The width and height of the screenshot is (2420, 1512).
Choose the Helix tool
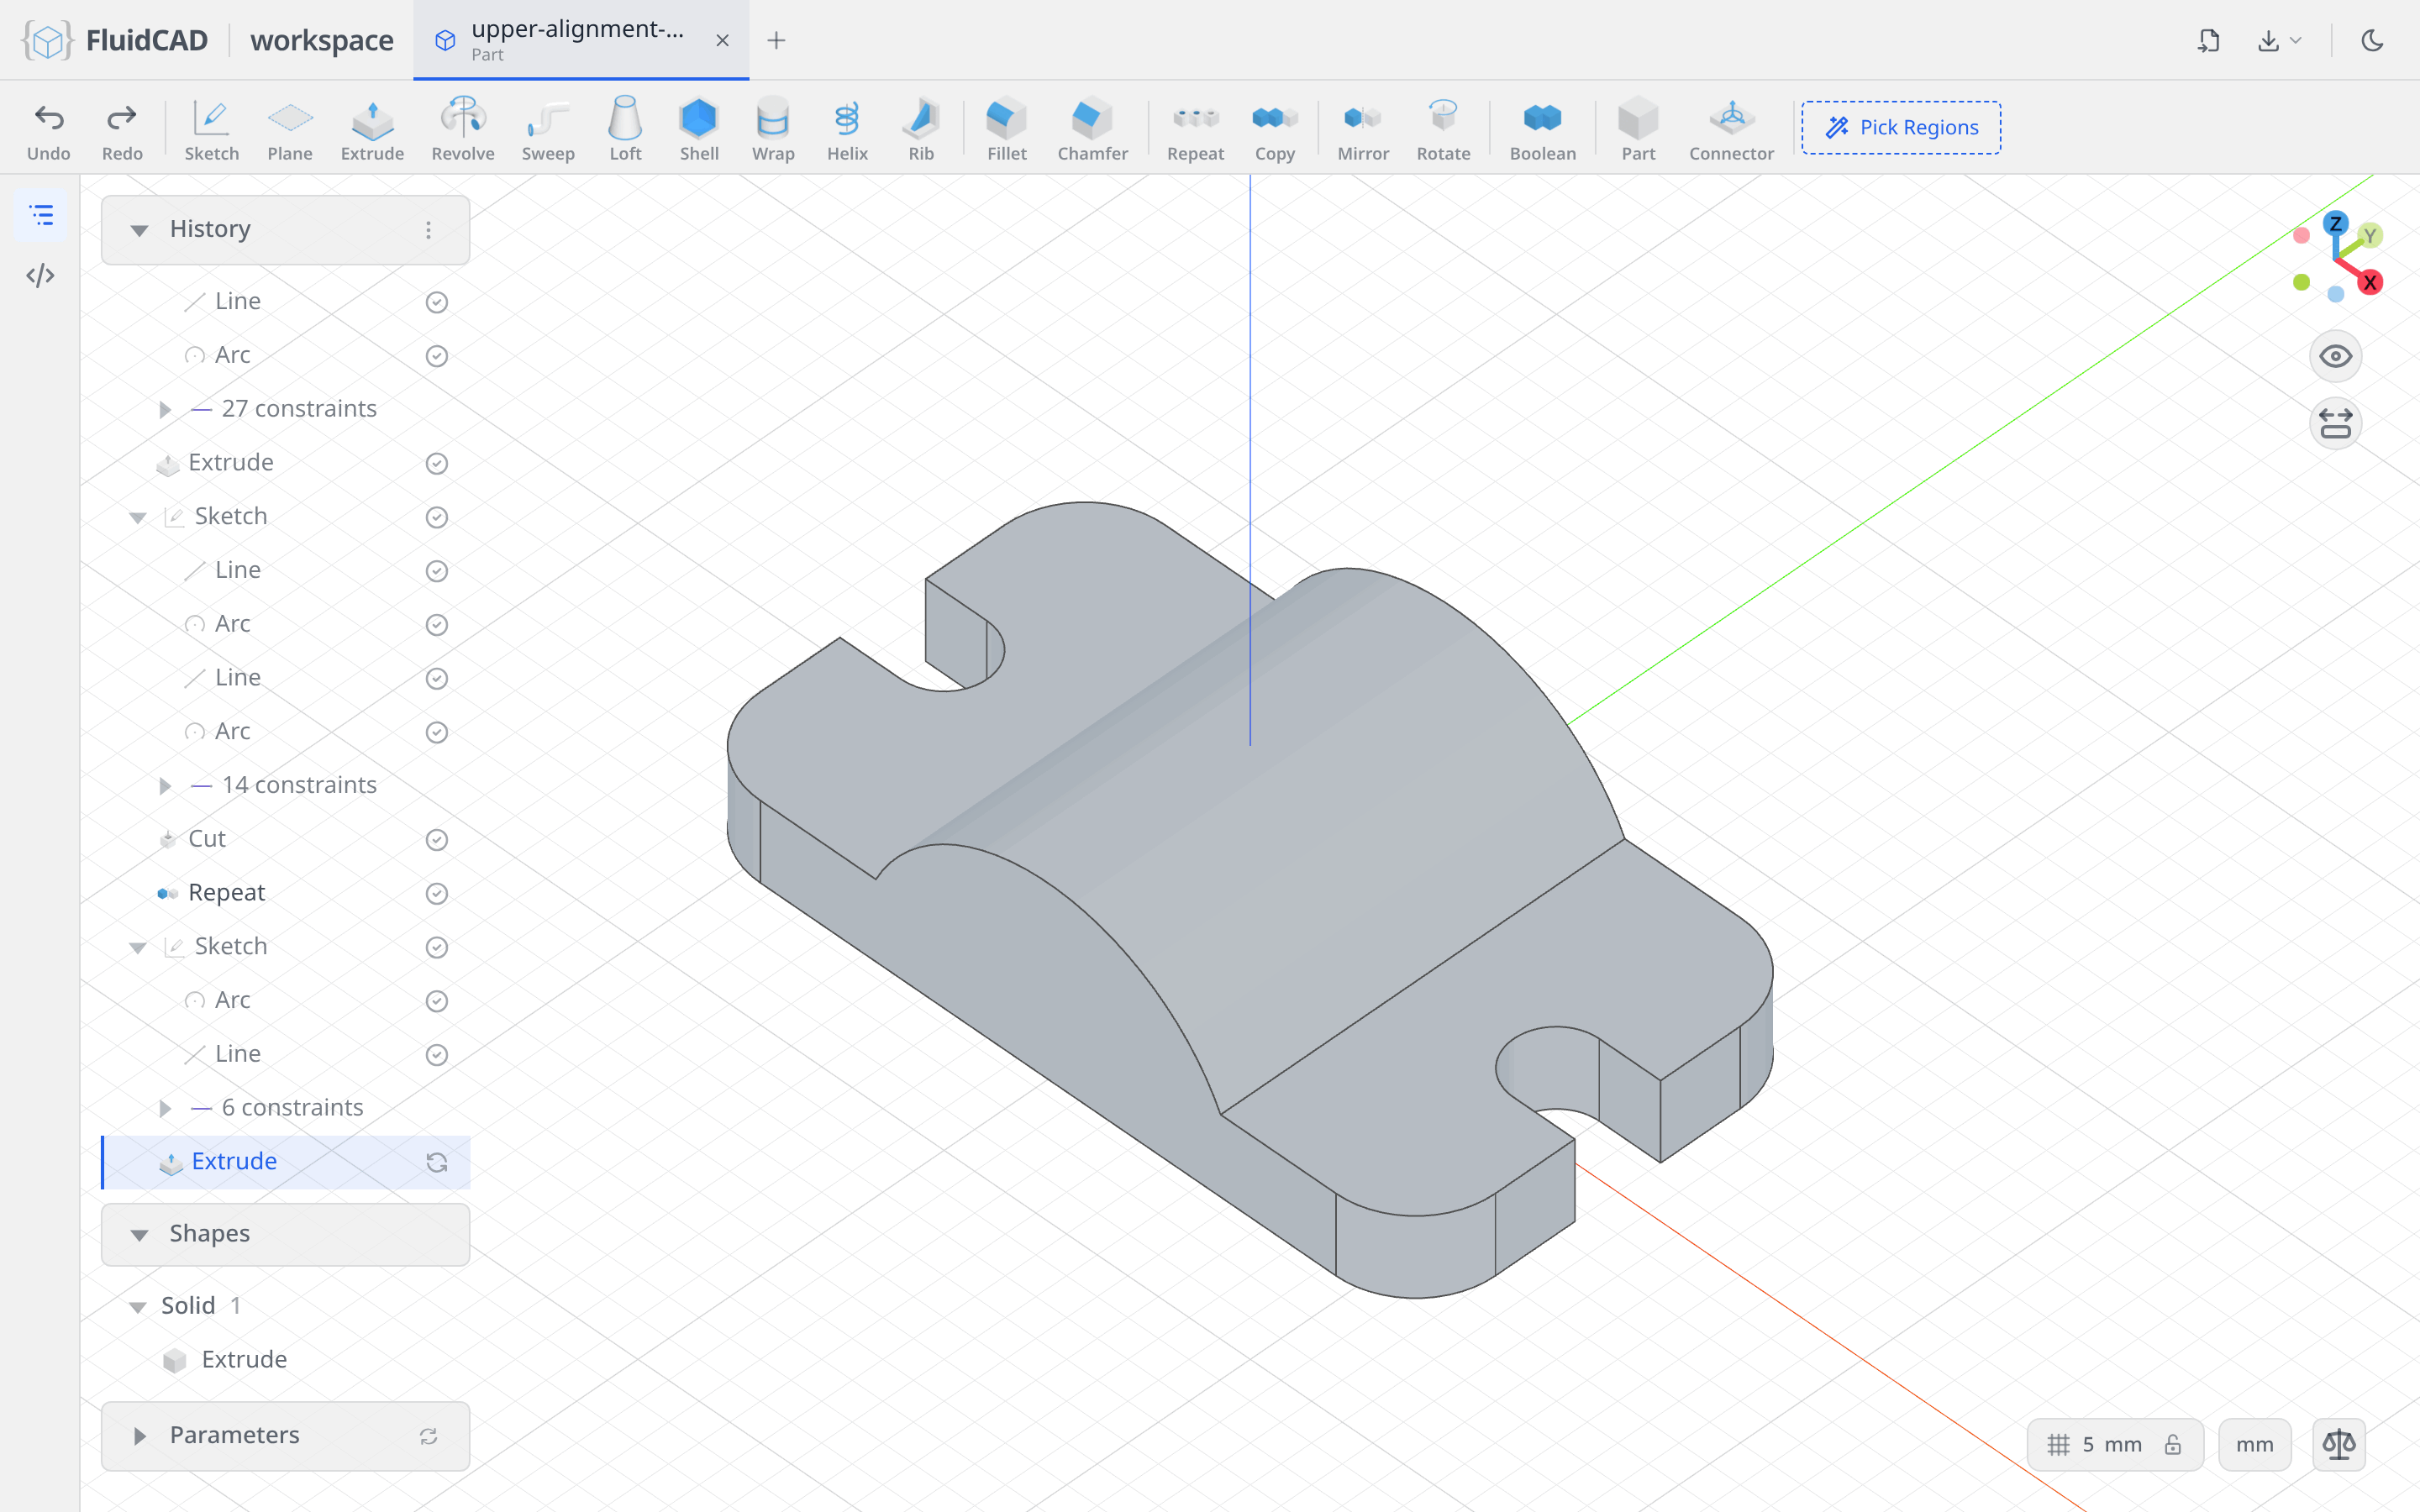[847, 129]
